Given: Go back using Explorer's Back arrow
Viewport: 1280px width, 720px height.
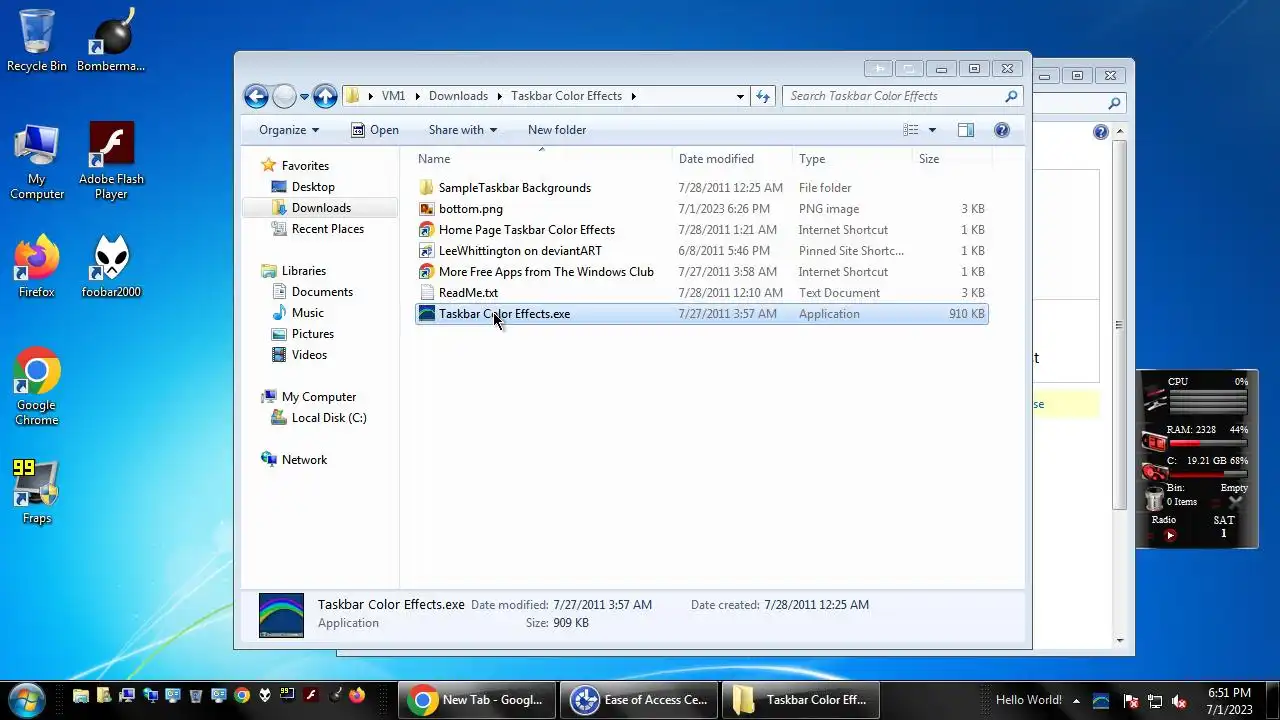Looking at the screenshot, I should 256,96.
